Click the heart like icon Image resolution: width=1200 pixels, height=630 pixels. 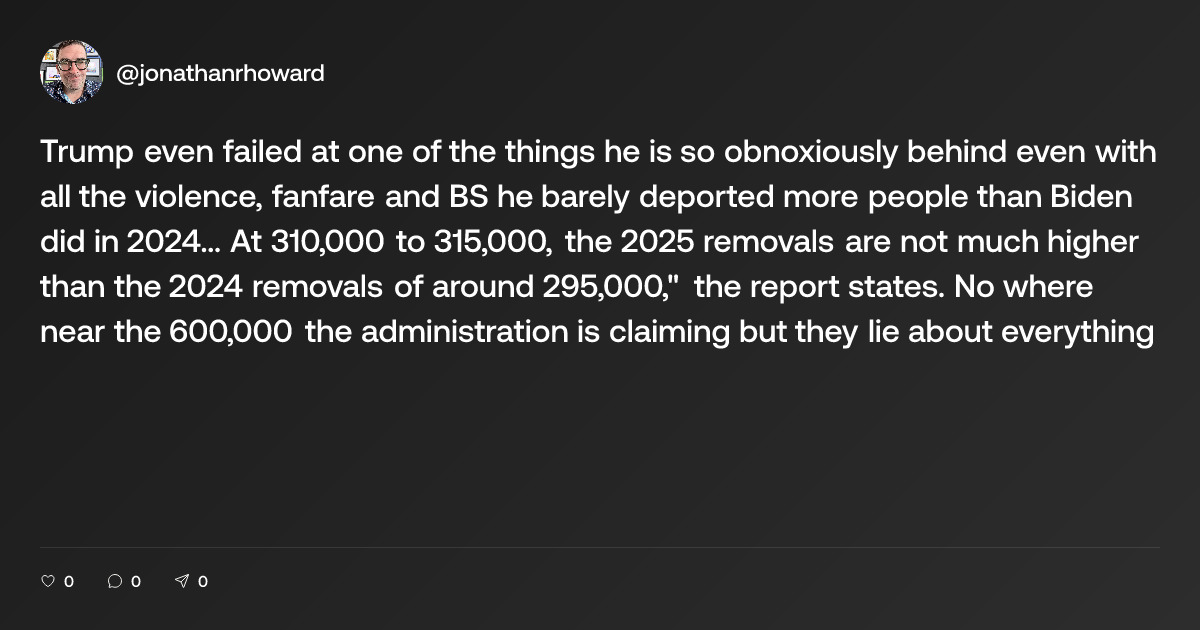coord(47,581)
